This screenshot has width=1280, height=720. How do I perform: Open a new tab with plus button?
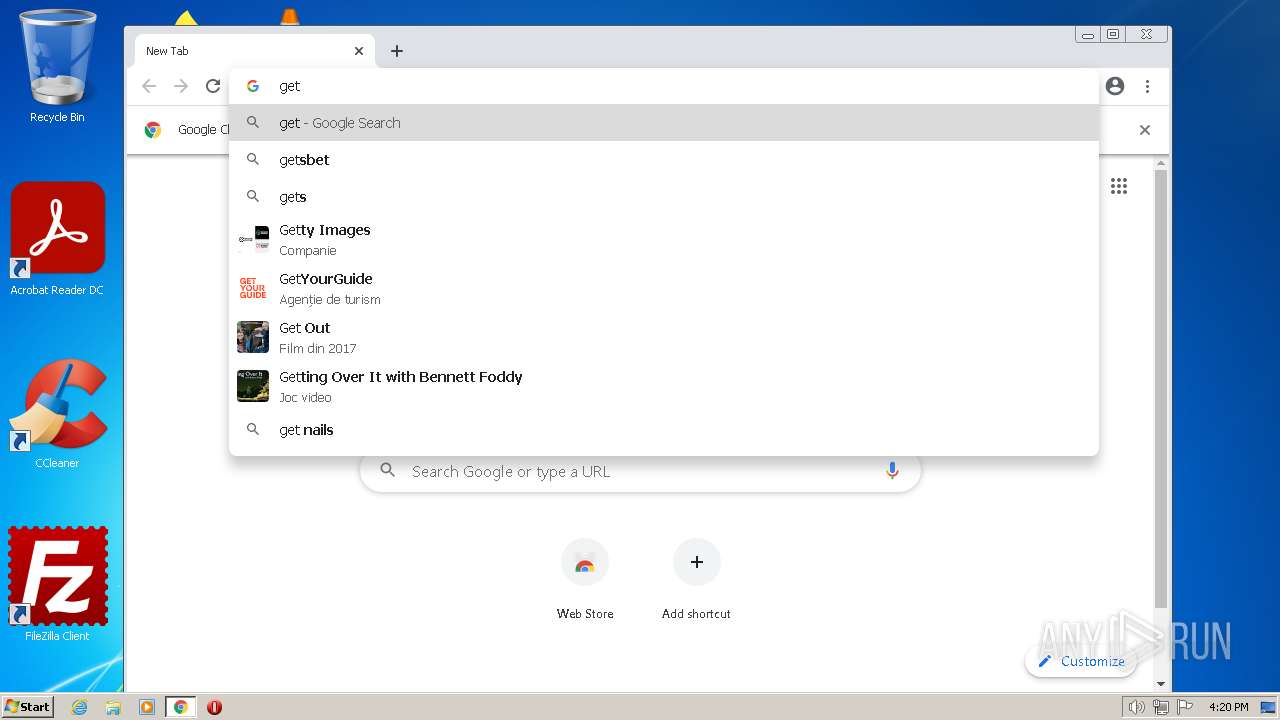pos(397,51)
